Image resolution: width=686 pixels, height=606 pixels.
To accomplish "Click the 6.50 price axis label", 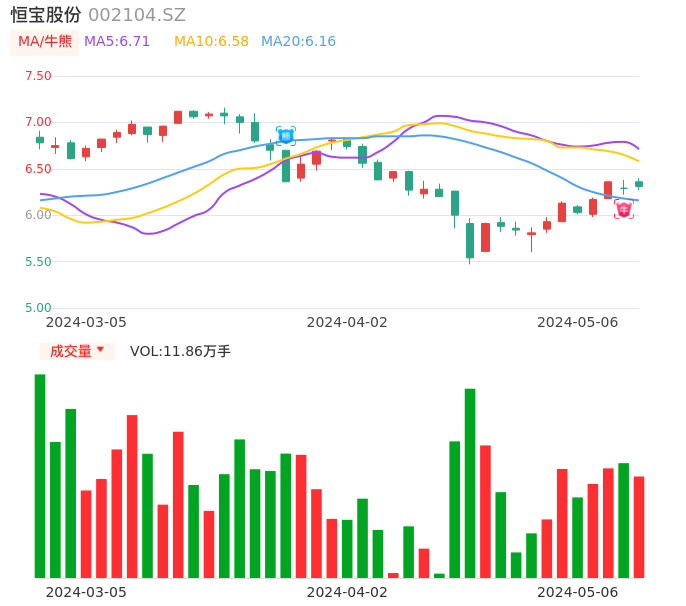I will pos(38,169).
